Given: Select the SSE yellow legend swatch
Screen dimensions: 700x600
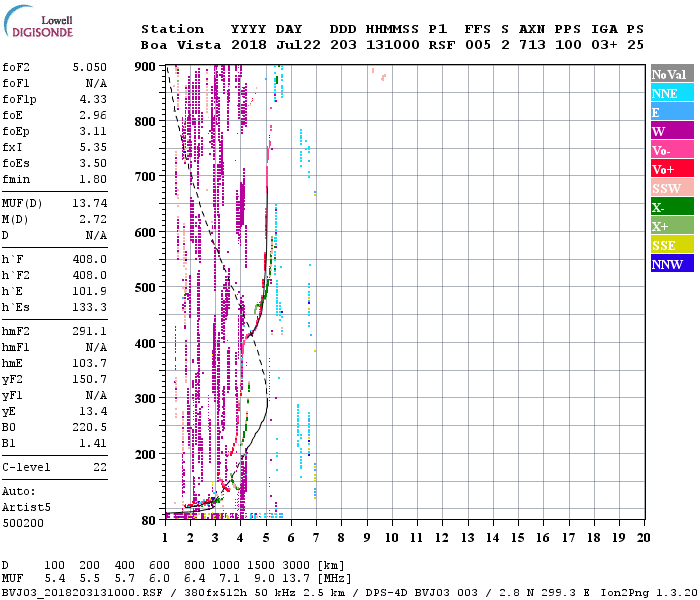Looking at the screenshot, I should click(672, 245).
